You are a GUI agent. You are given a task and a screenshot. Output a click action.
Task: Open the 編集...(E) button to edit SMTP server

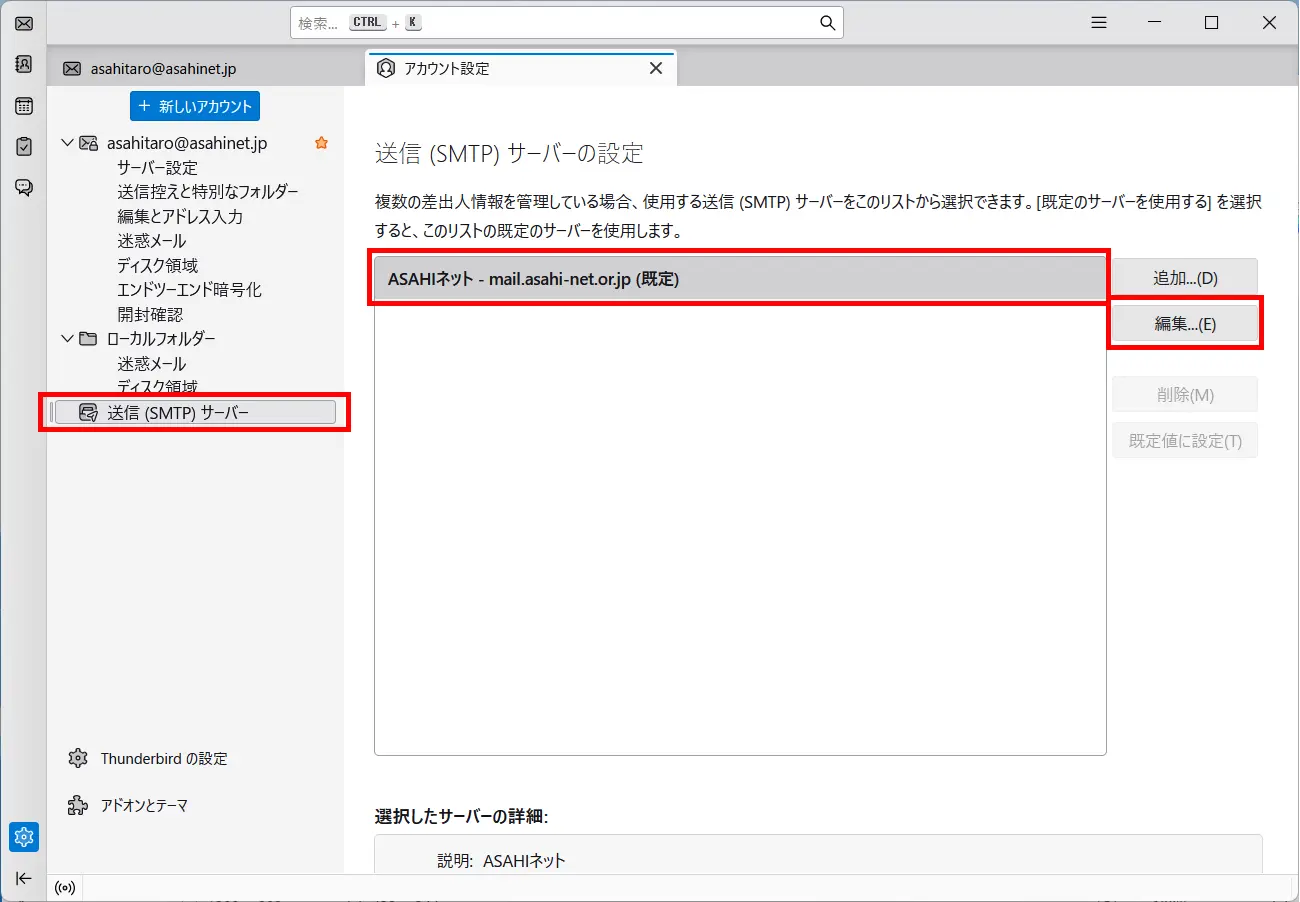(x=1184, y=322)
